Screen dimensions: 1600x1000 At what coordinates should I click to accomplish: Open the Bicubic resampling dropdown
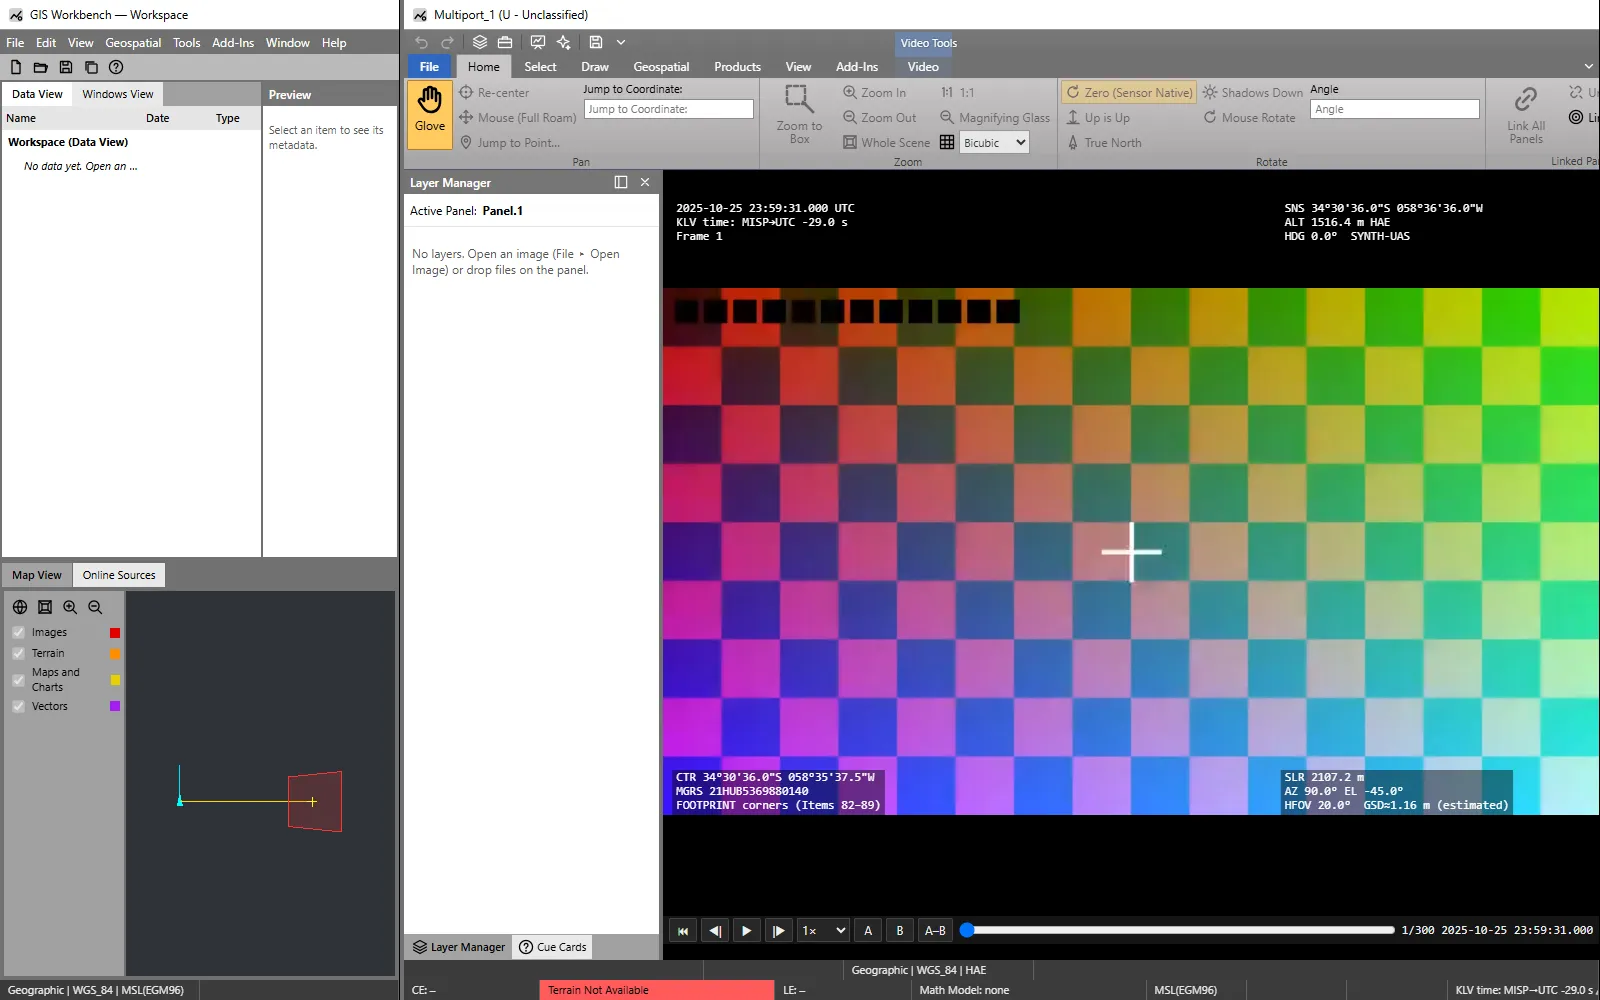point(994,143)
